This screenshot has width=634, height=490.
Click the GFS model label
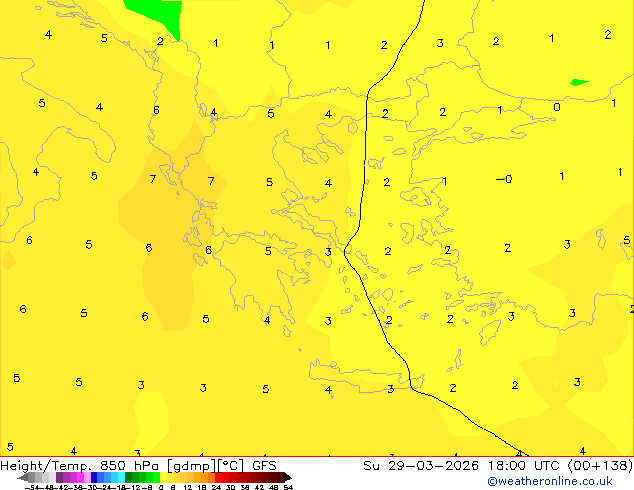pos(264,465)
